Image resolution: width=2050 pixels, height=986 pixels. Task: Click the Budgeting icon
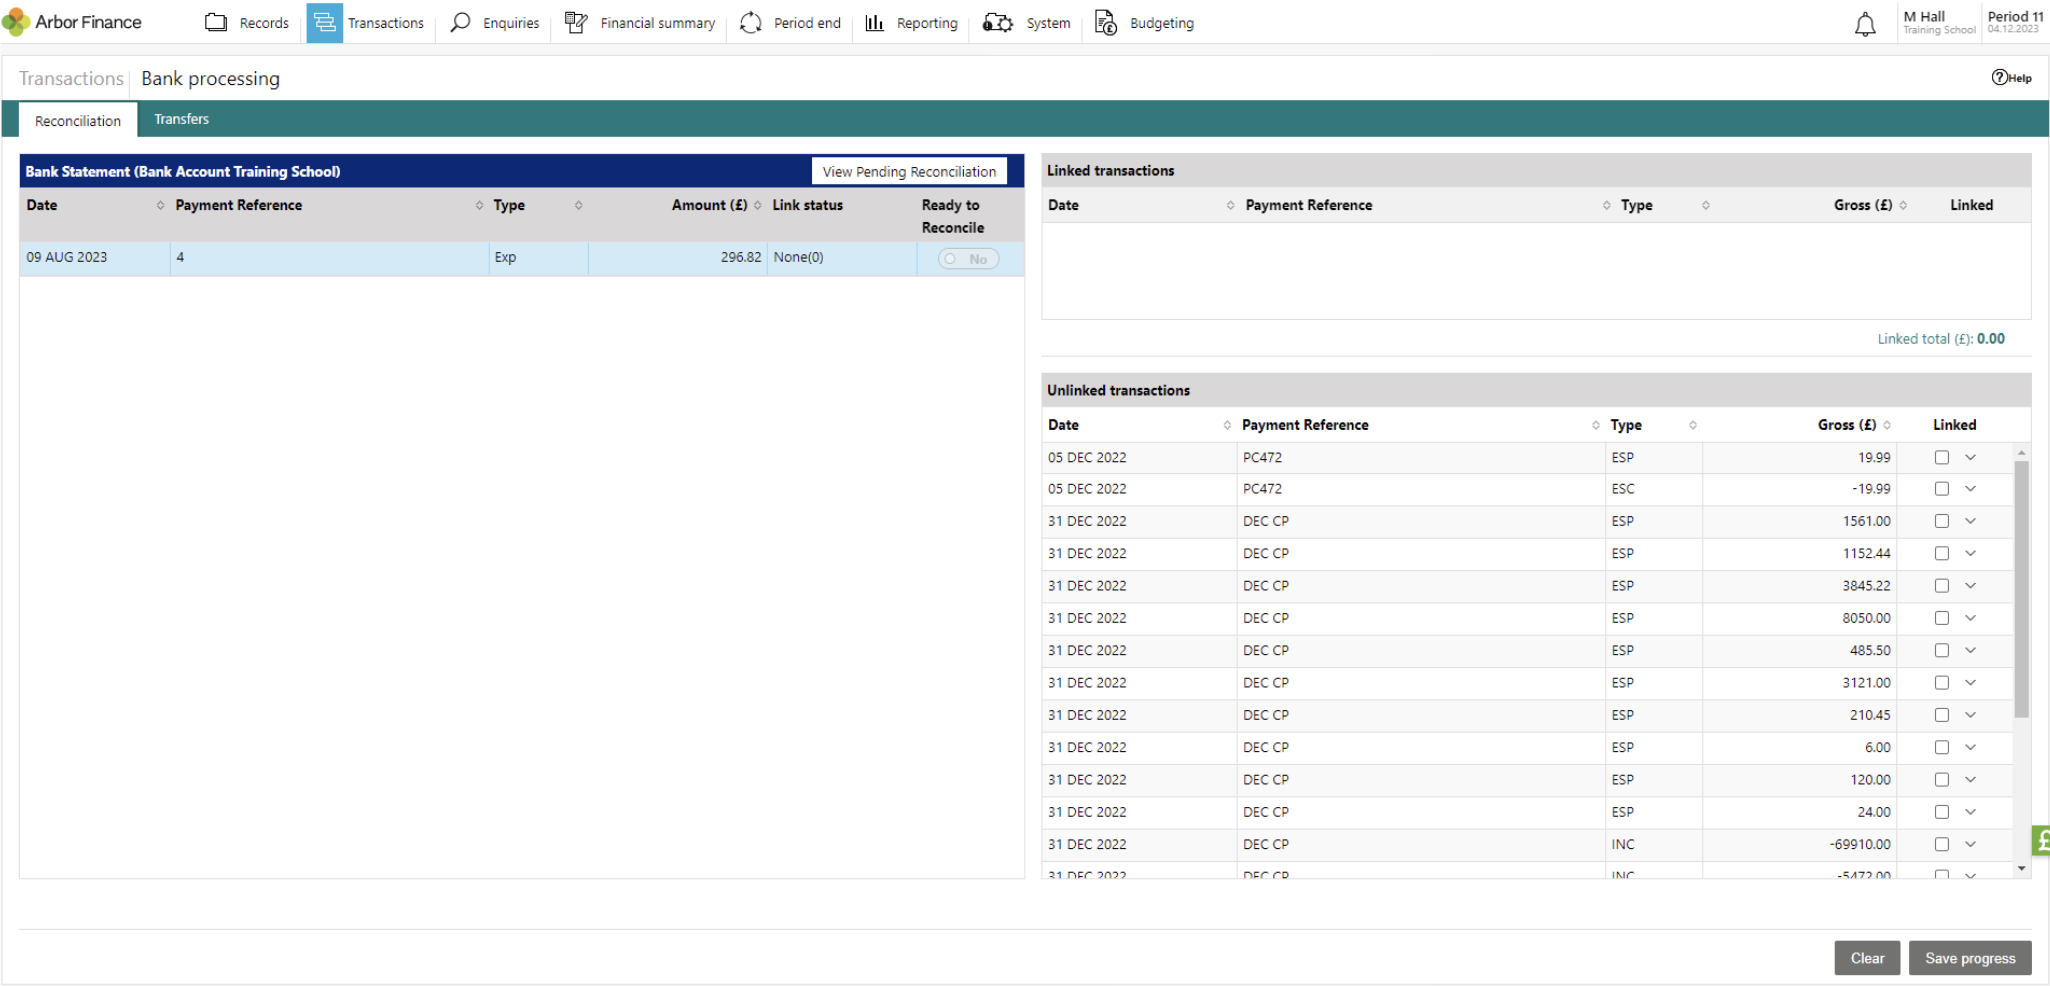(x=1105, y=22)
